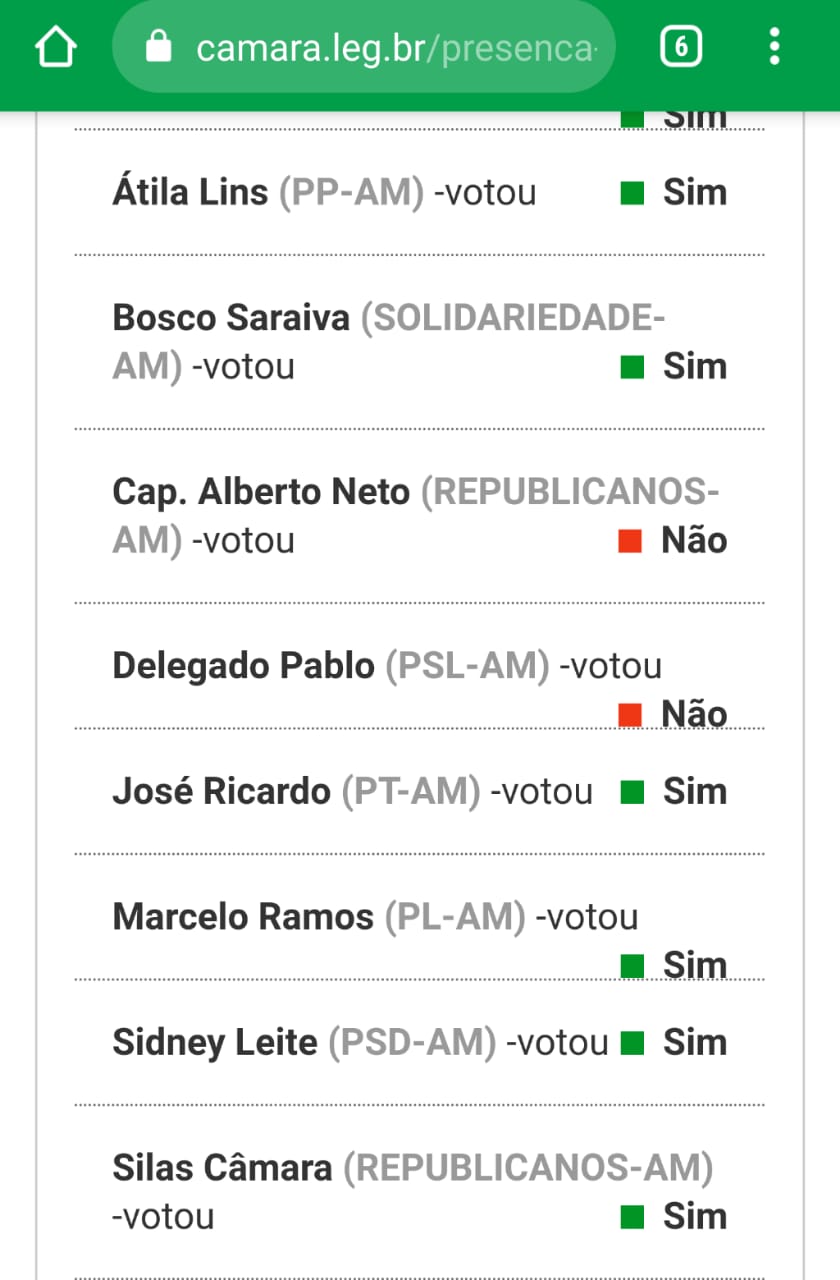Click the green square for Bosco Saraiva vote

[x=632, y=367]
